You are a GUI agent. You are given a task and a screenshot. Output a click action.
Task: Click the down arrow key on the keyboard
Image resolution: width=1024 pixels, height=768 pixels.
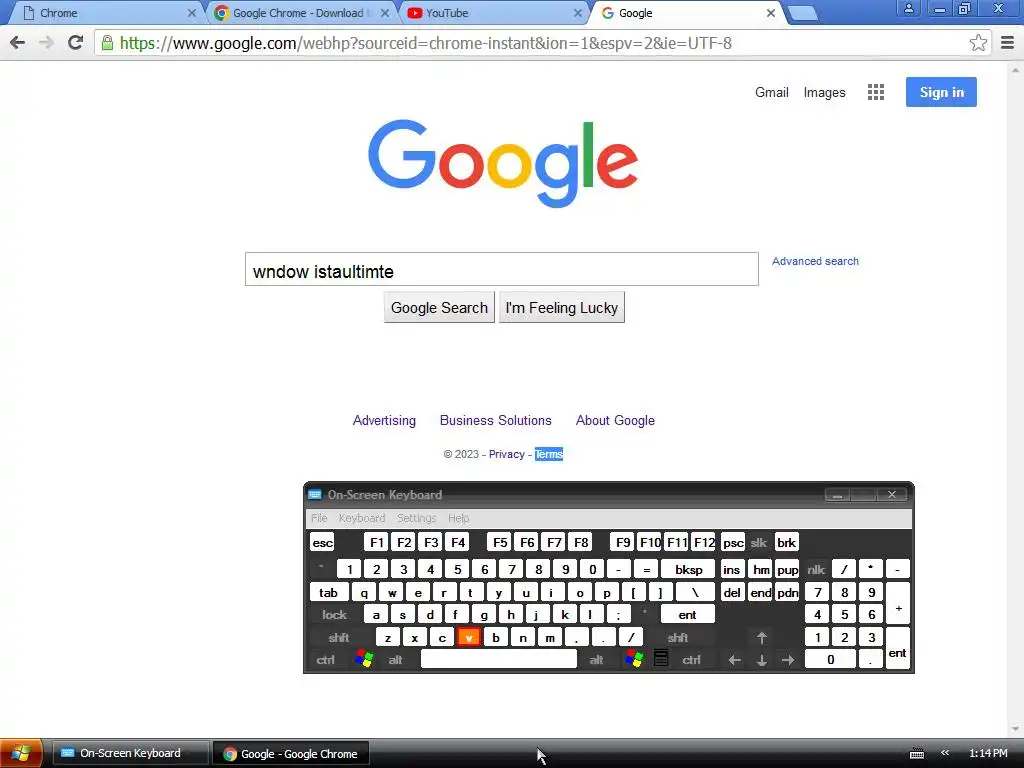pos(761,660)
